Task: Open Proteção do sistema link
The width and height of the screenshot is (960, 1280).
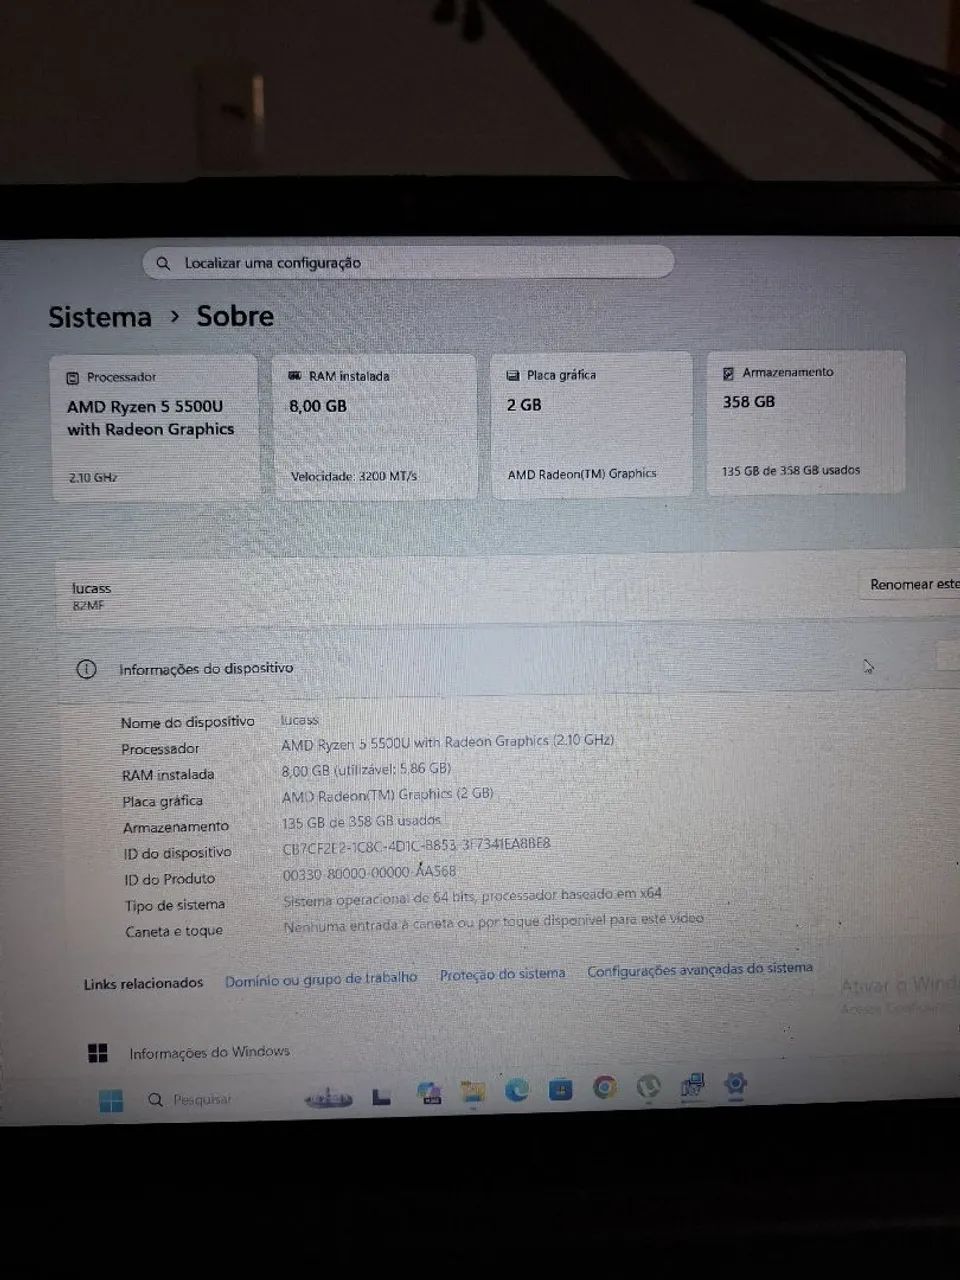Action: tap(502, 974)
